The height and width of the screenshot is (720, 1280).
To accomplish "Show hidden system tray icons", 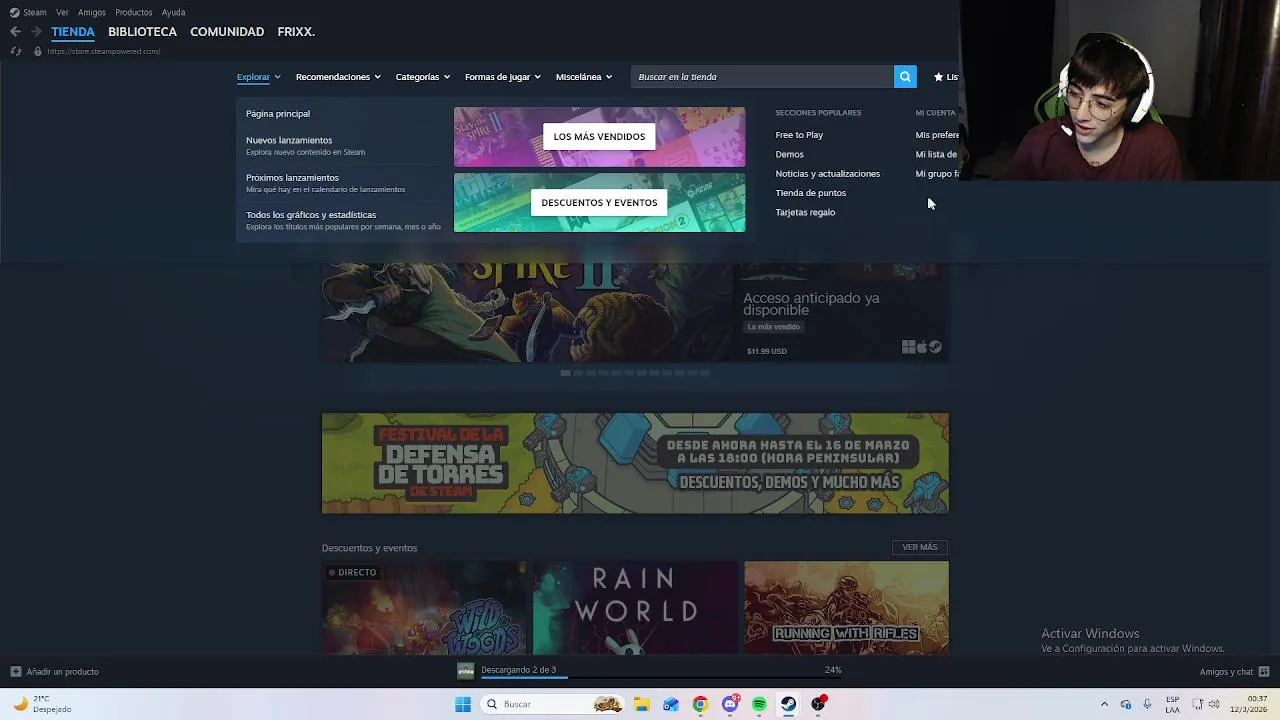I will tap(1104, 704).
